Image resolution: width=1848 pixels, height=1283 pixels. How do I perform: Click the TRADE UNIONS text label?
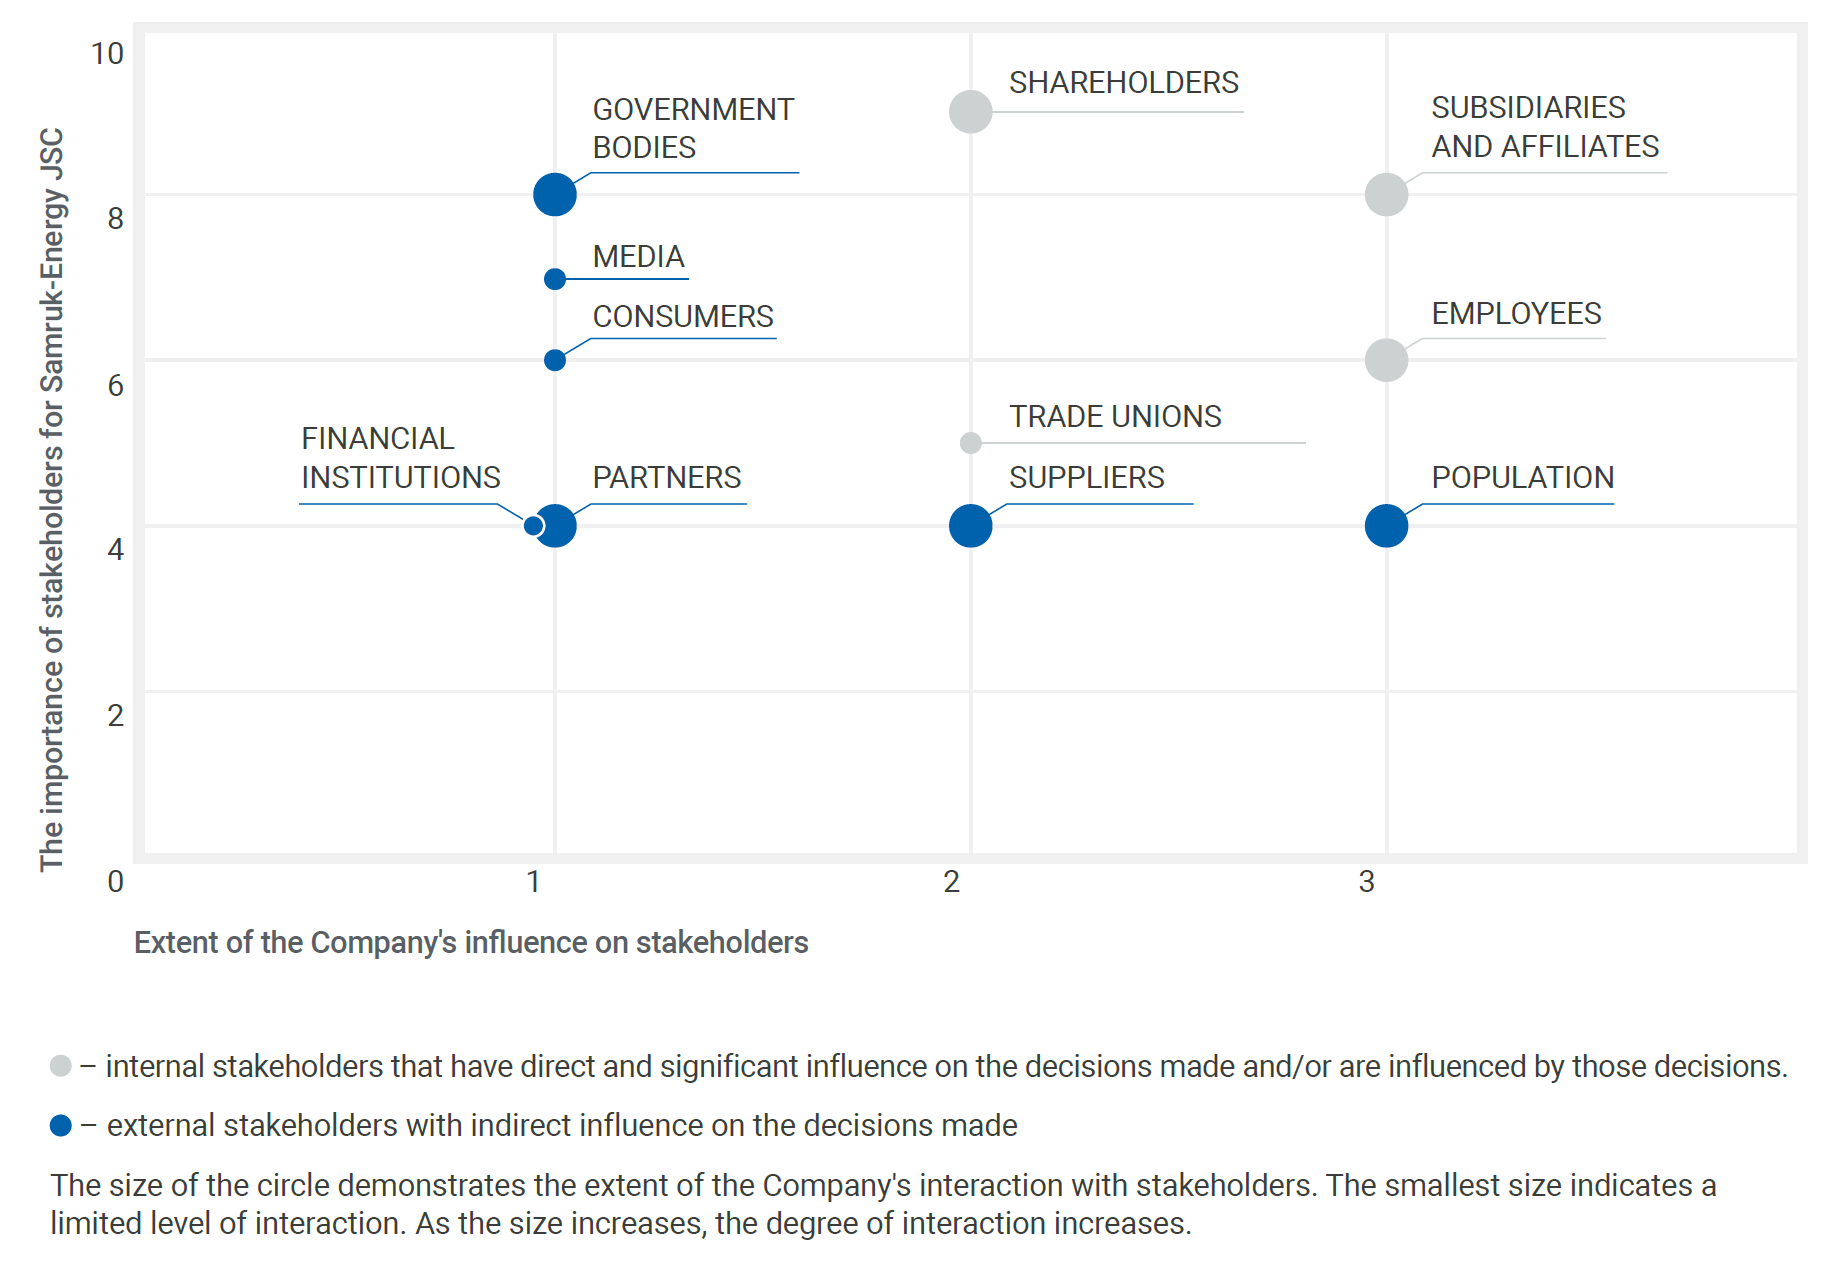(1115, 417)
